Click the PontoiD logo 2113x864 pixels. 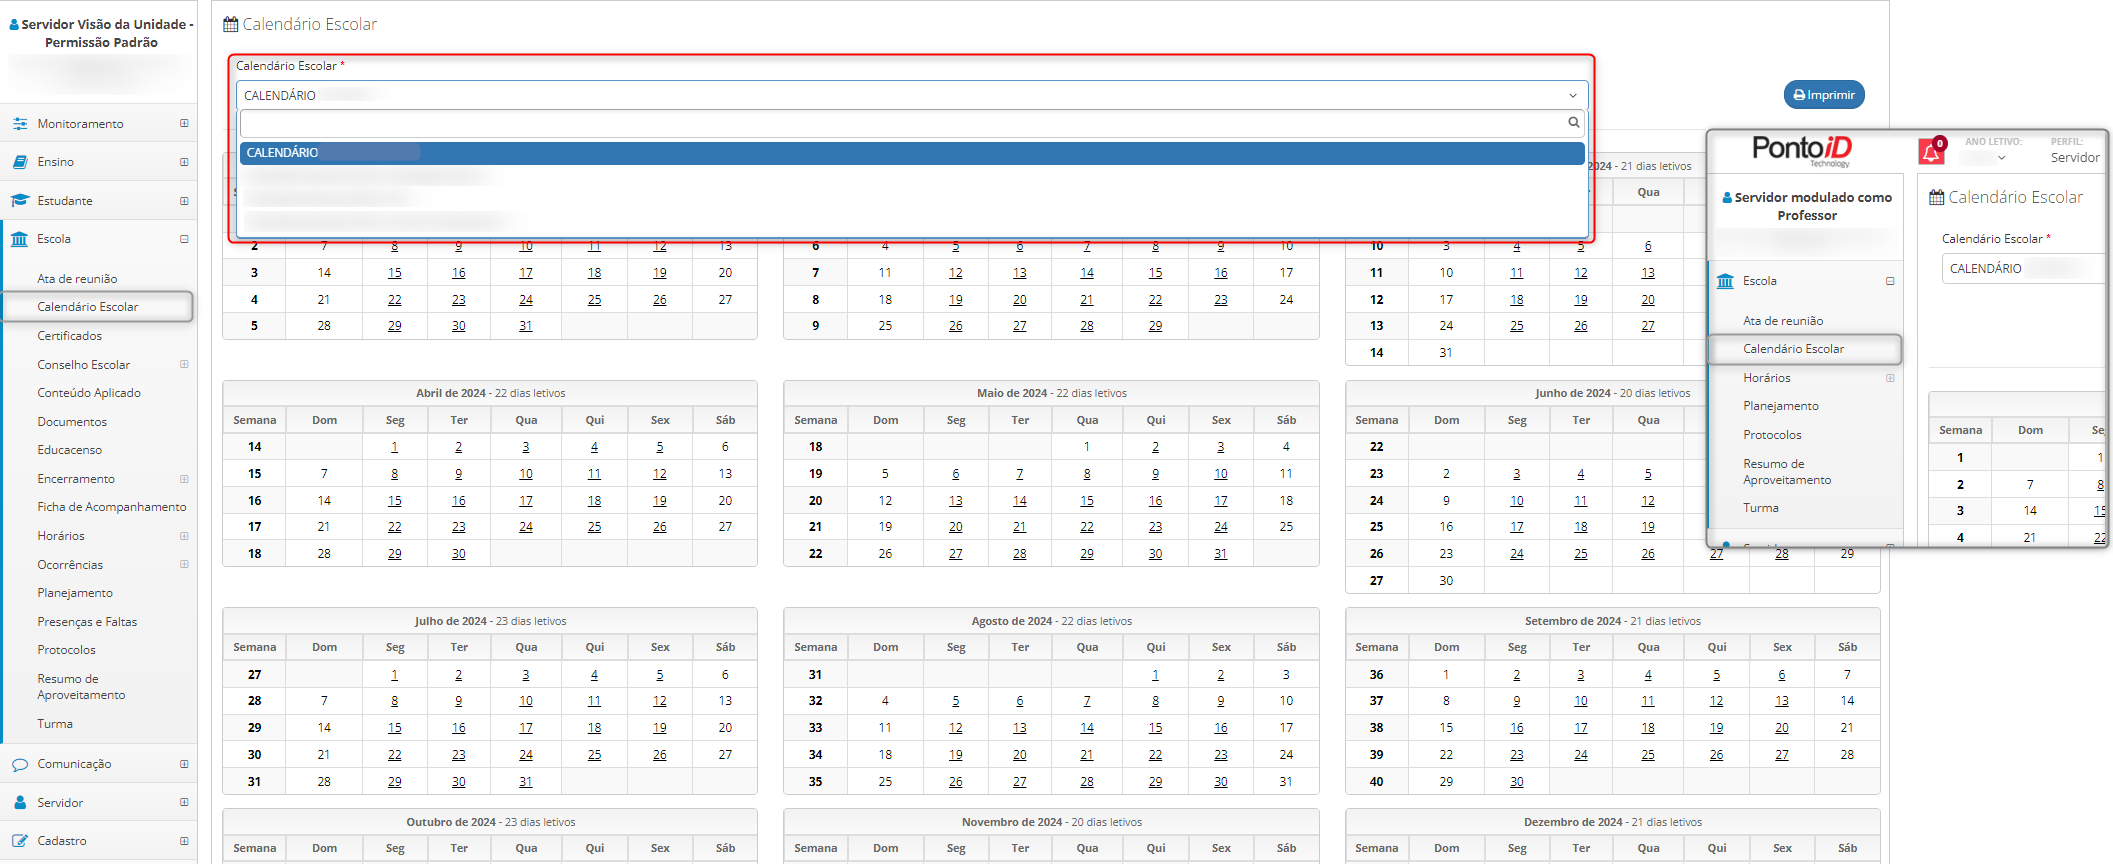pos(1802,149)
